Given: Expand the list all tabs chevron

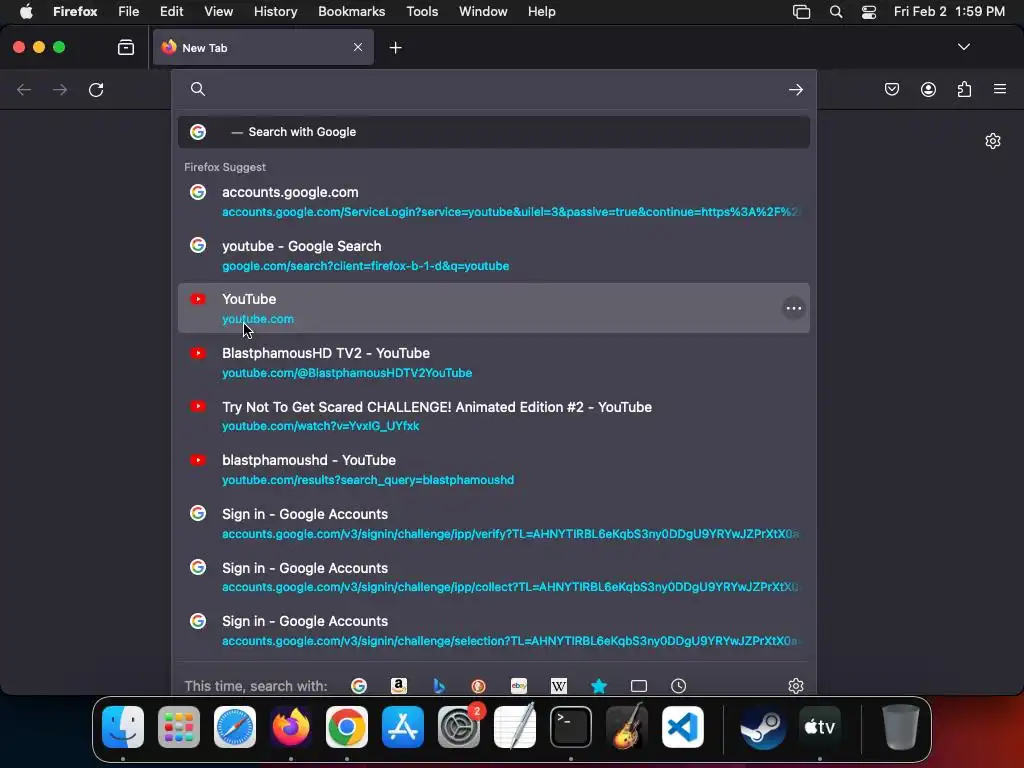Looking at the screenshot, I should coord(963,47).
